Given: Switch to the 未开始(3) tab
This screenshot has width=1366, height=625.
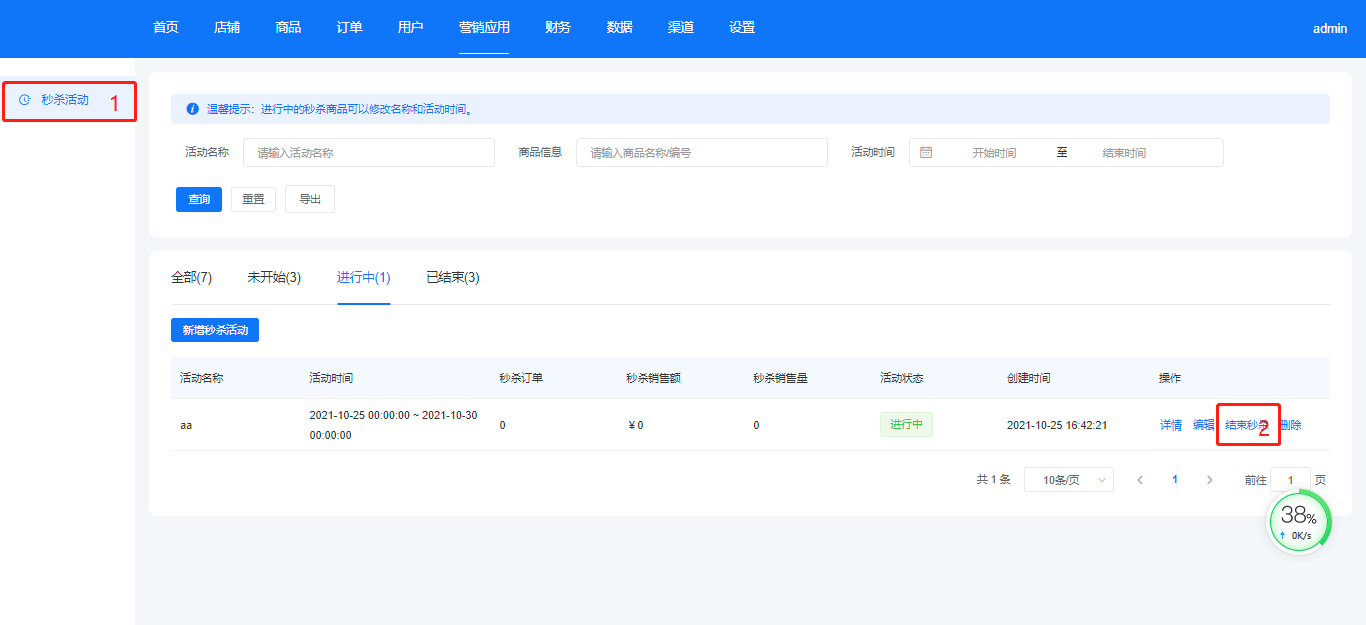Looking at the screenshot, I should (x=274, y=278).
